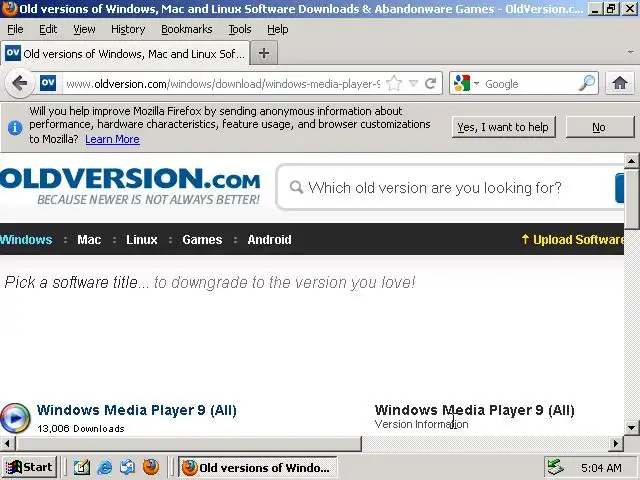Launch Firefox from quick launch bar
The height and width of the screenshot is (480, 640).
pos(151,467)
